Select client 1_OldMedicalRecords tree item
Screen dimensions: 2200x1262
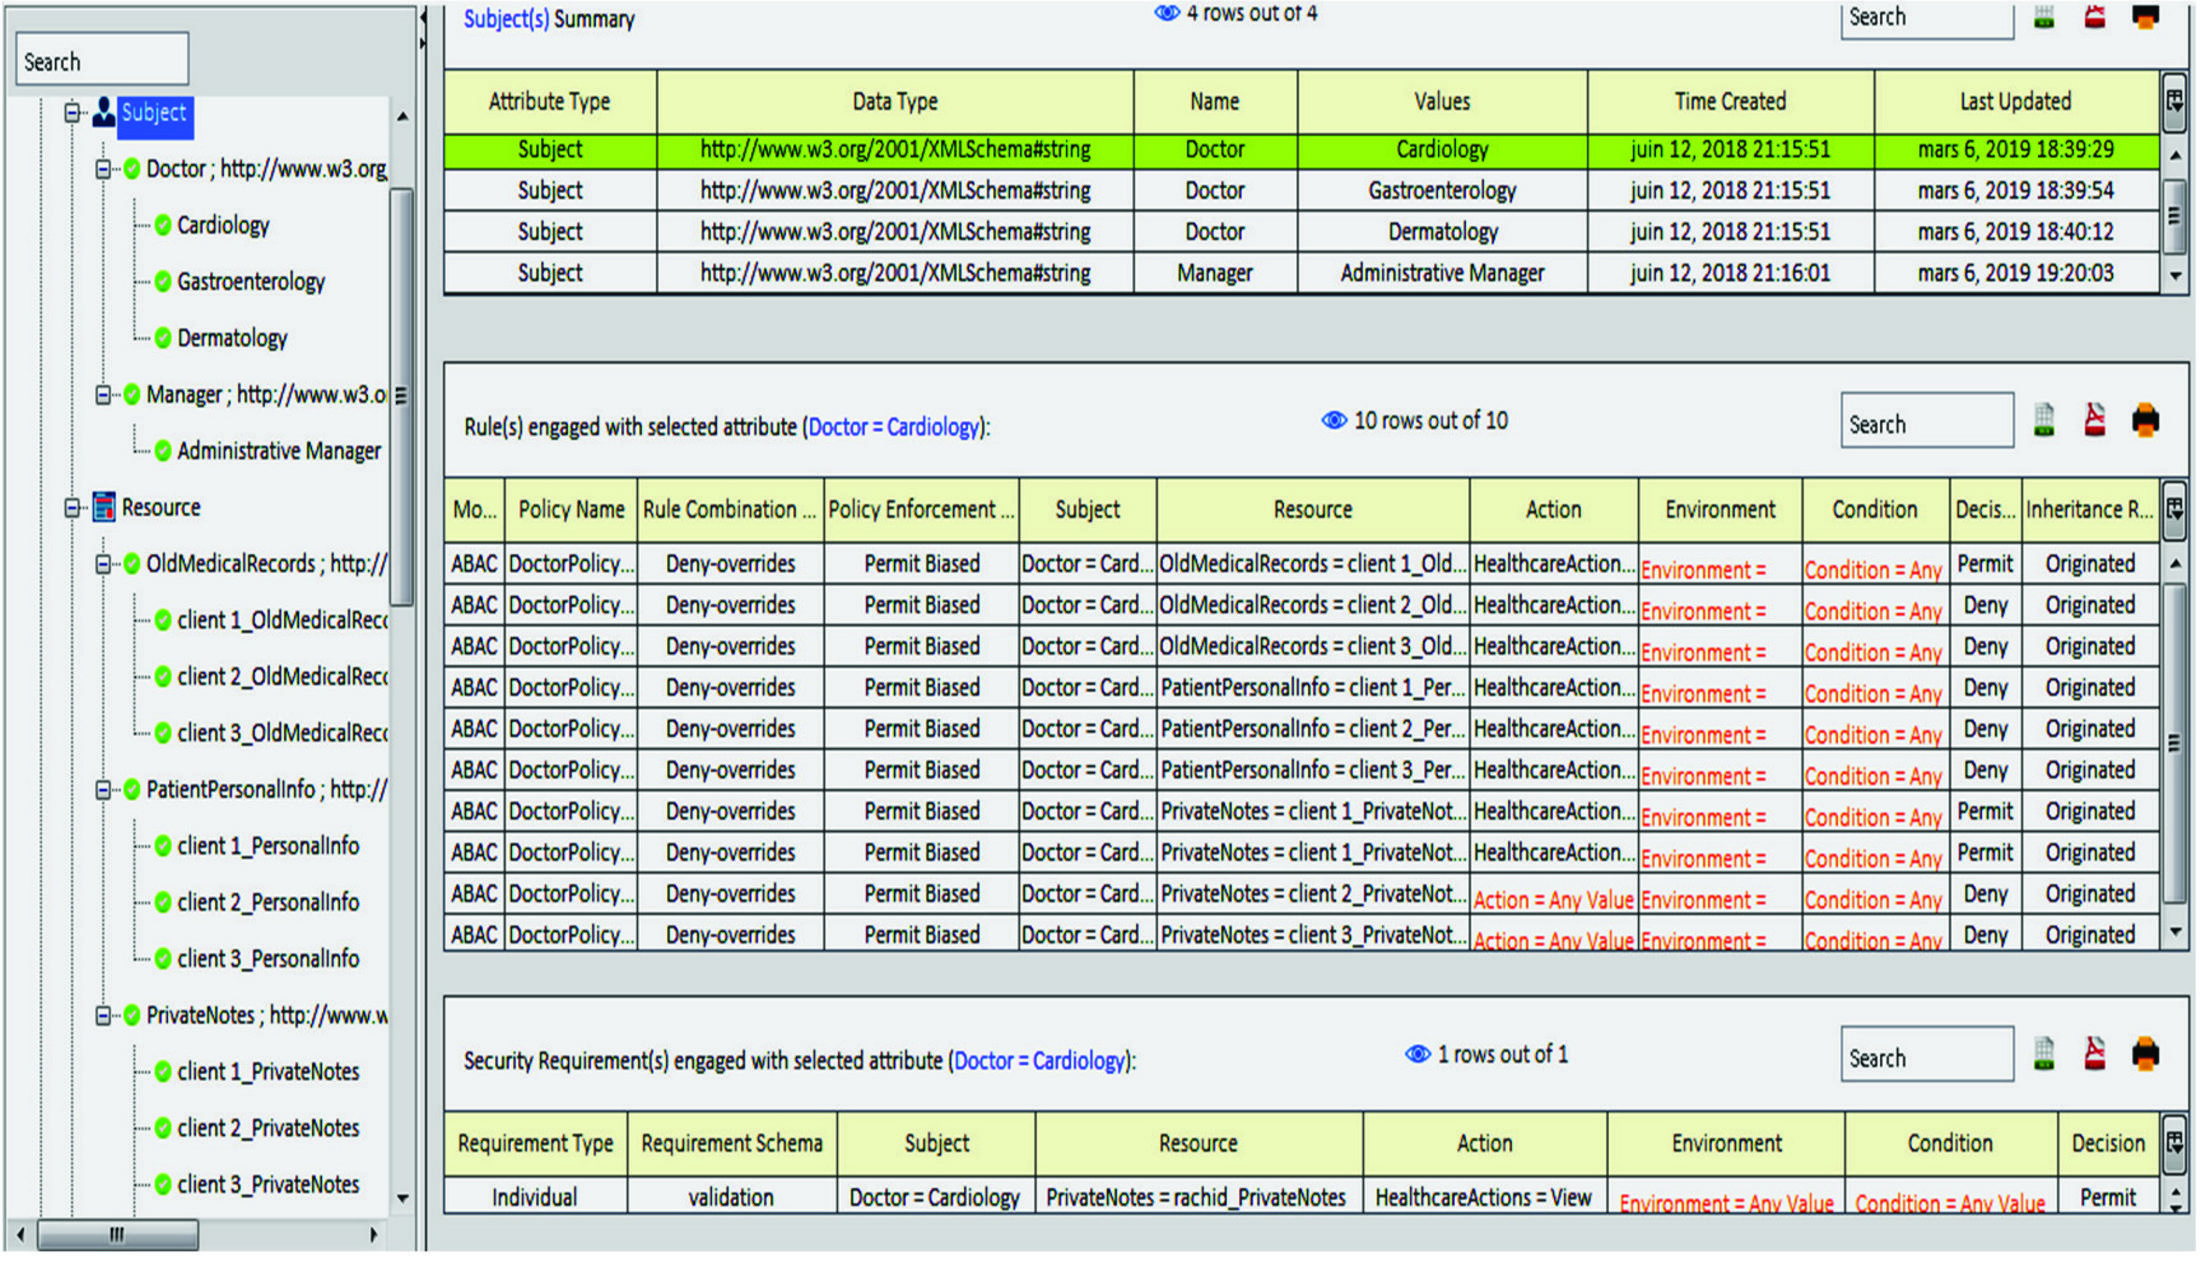tap(282, 620)
